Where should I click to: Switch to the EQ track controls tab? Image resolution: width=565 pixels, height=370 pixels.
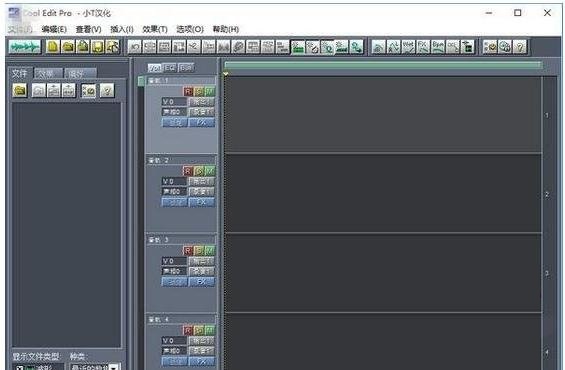(170, 67)
